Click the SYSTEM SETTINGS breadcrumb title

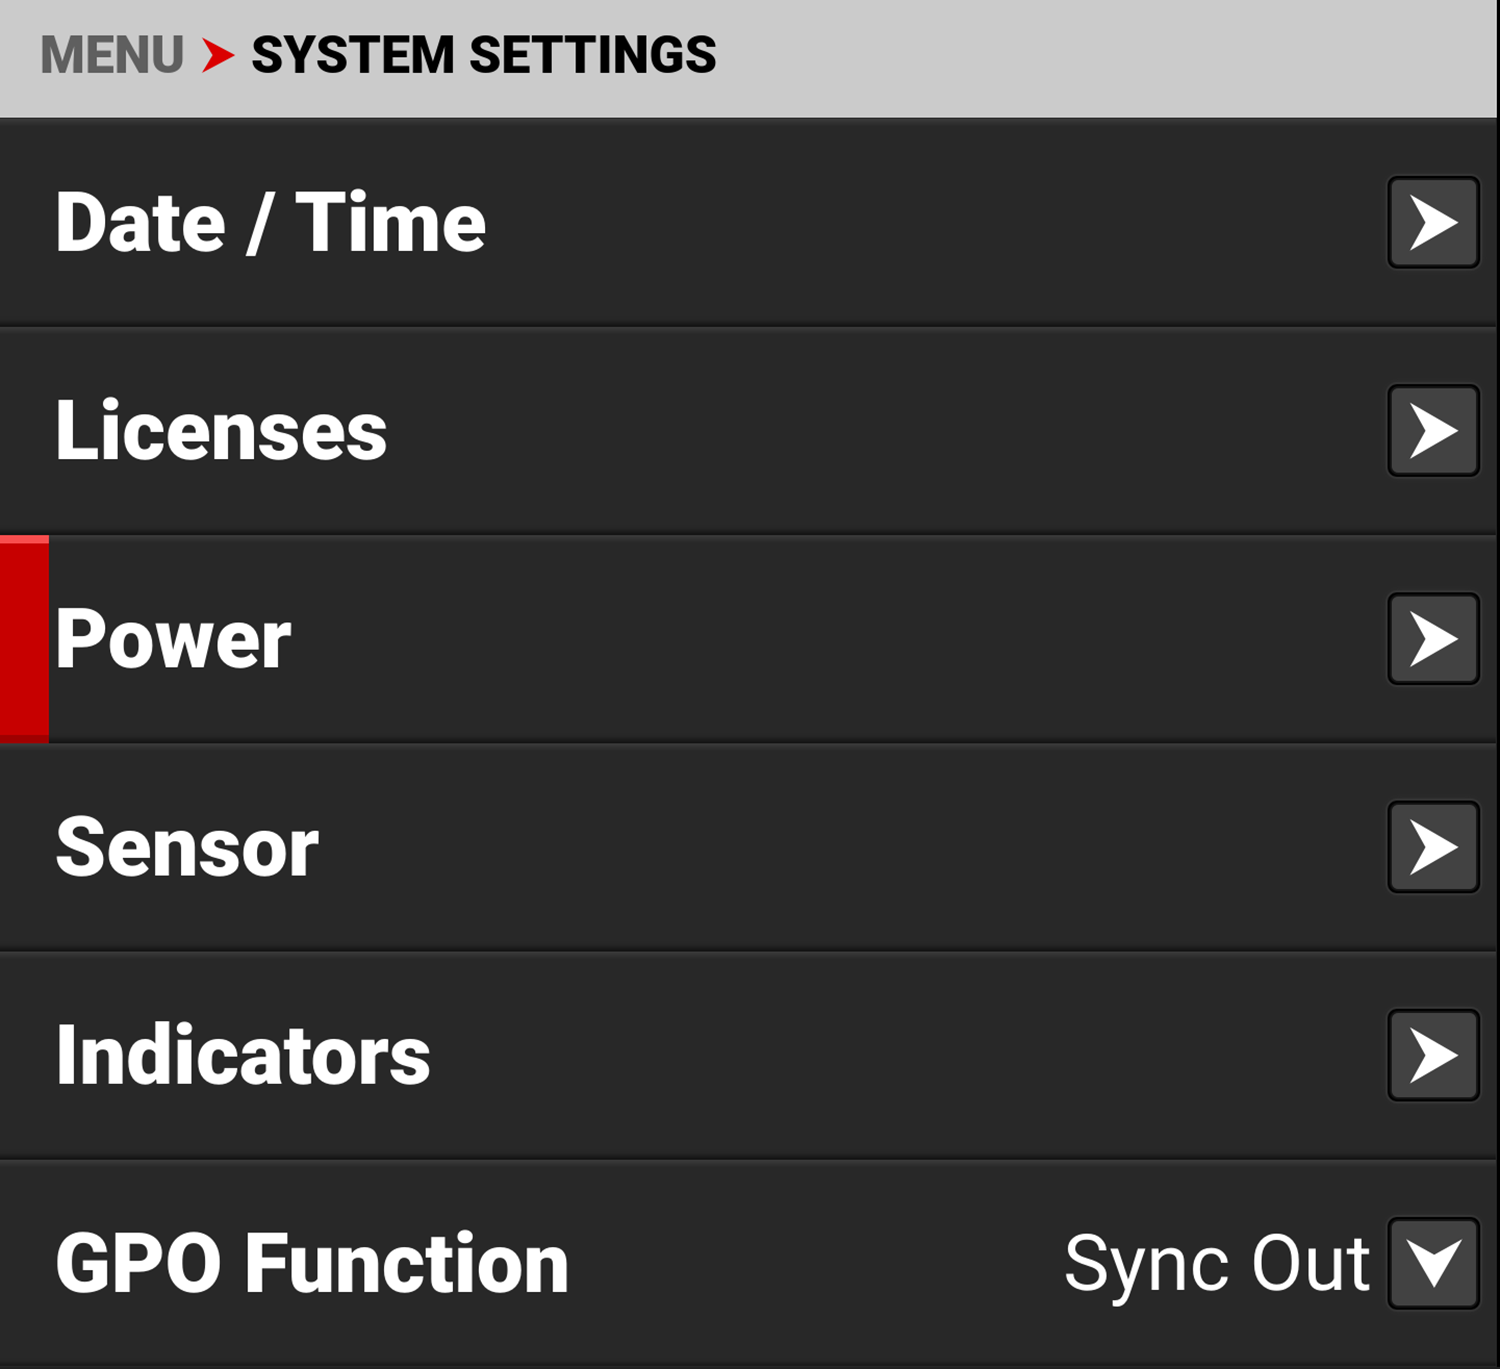click(x=483, y=55)
